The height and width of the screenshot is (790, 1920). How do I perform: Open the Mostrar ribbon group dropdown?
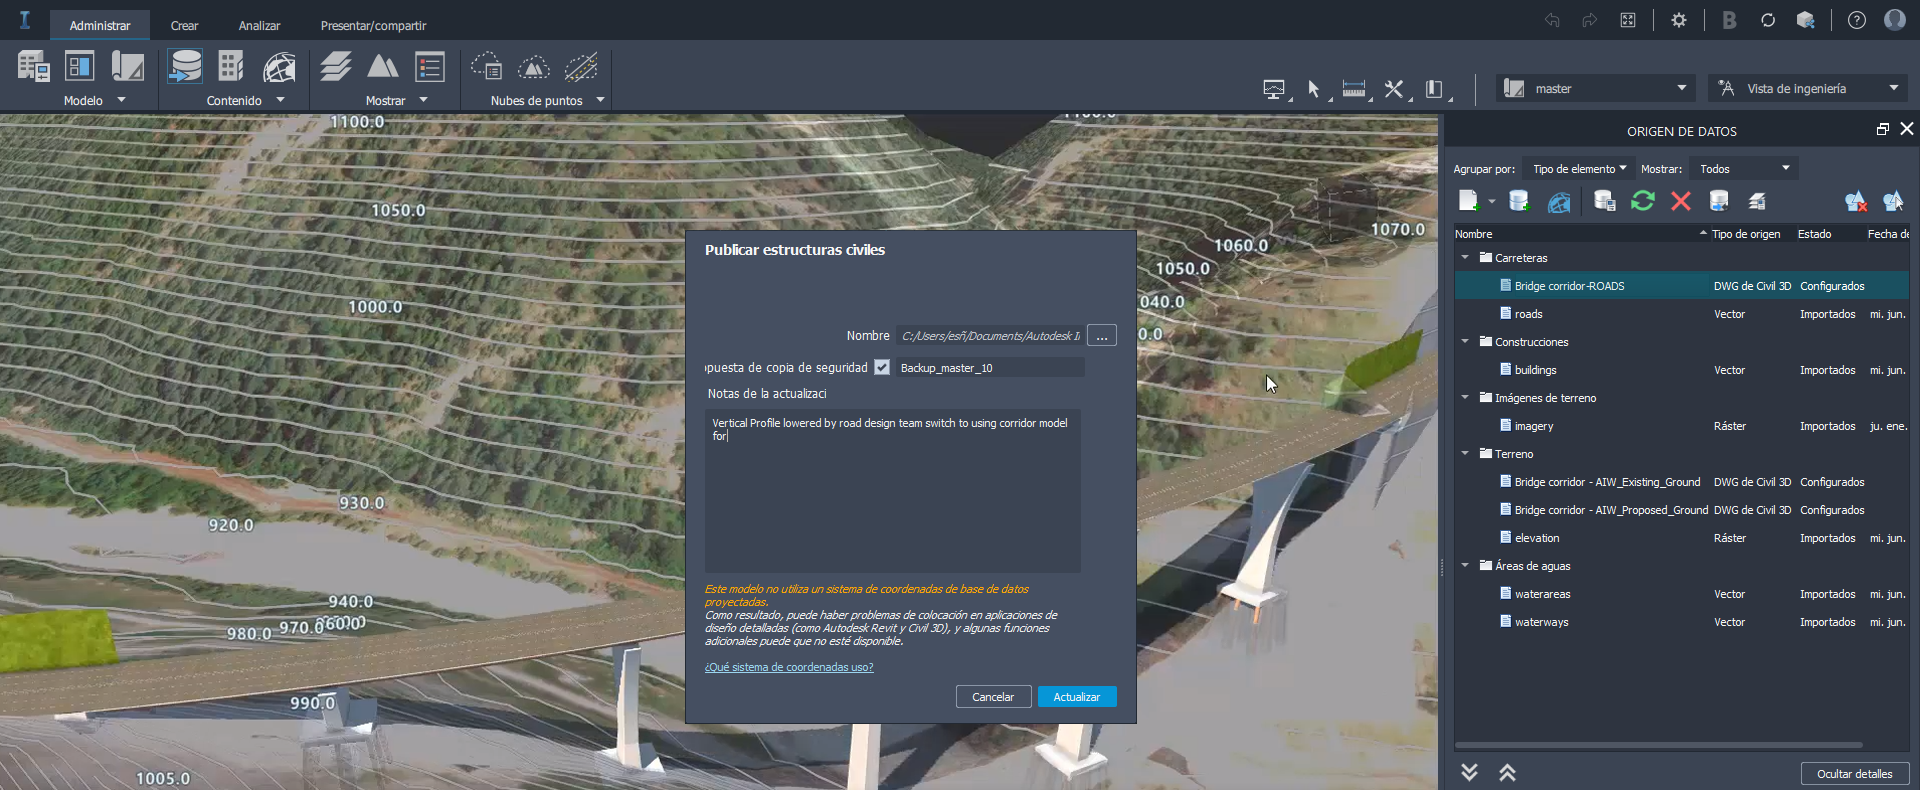pyautogui.click(x=423, y=100)
